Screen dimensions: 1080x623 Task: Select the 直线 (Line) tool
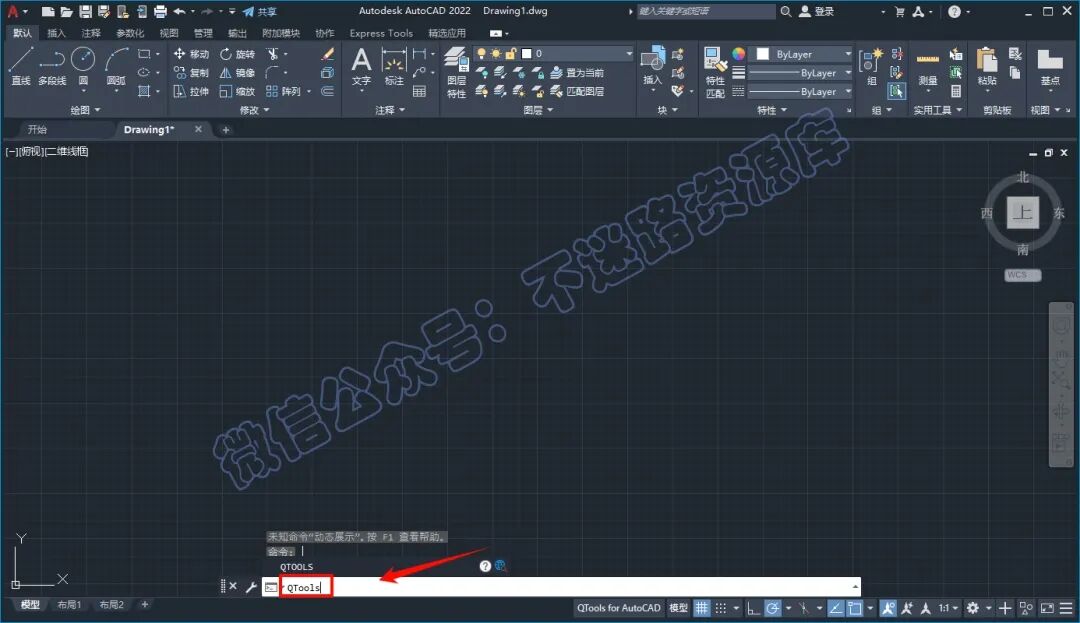(21, 67)
